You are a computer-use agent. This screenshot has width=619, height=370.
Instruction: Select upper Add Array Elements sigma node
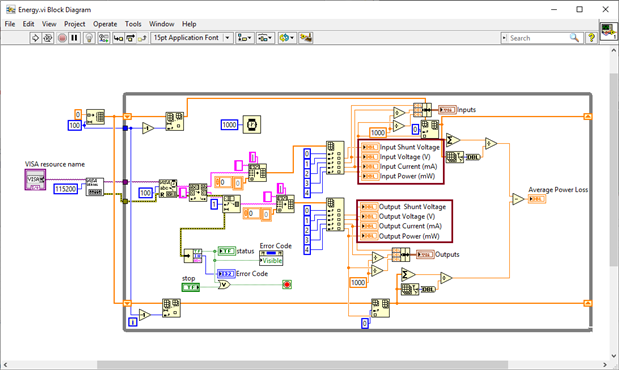click(x=453, y=140)
